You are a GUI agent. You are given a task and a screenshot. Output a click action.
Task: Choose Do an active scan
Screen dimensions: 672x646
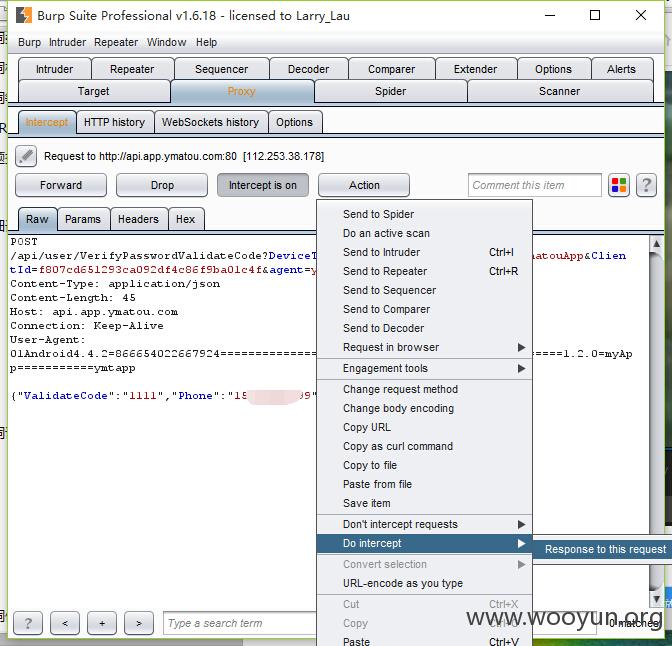tap(424, 233)
